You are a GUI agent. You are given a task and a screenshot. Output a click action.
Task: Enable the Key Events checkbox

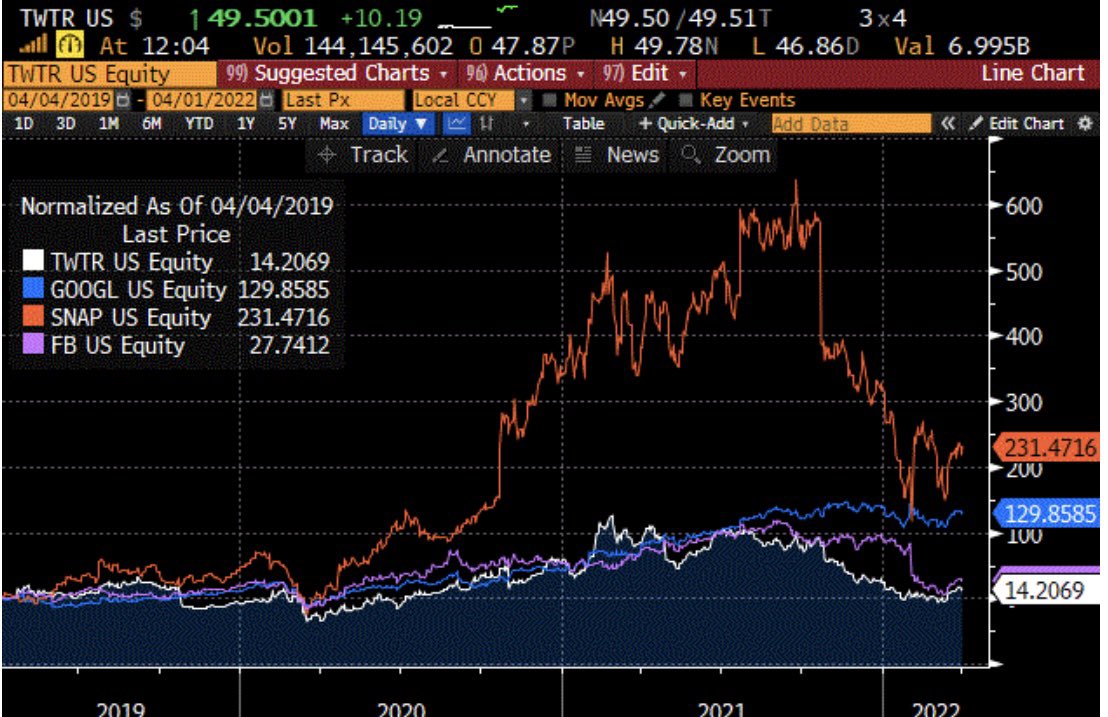685,100
